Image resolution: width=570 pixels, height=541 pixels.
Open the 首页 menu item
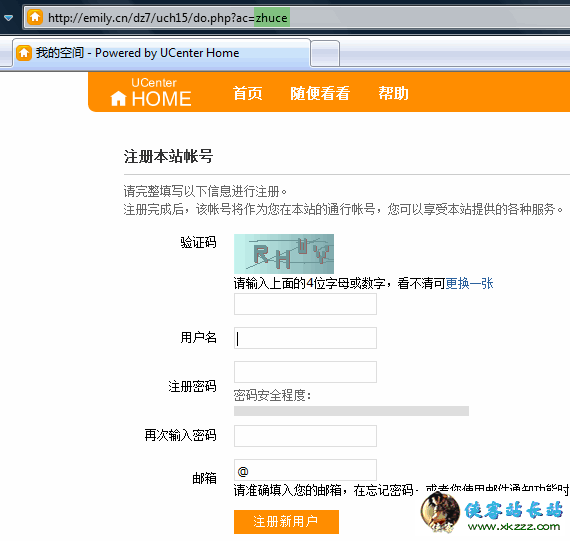(247, 93)
